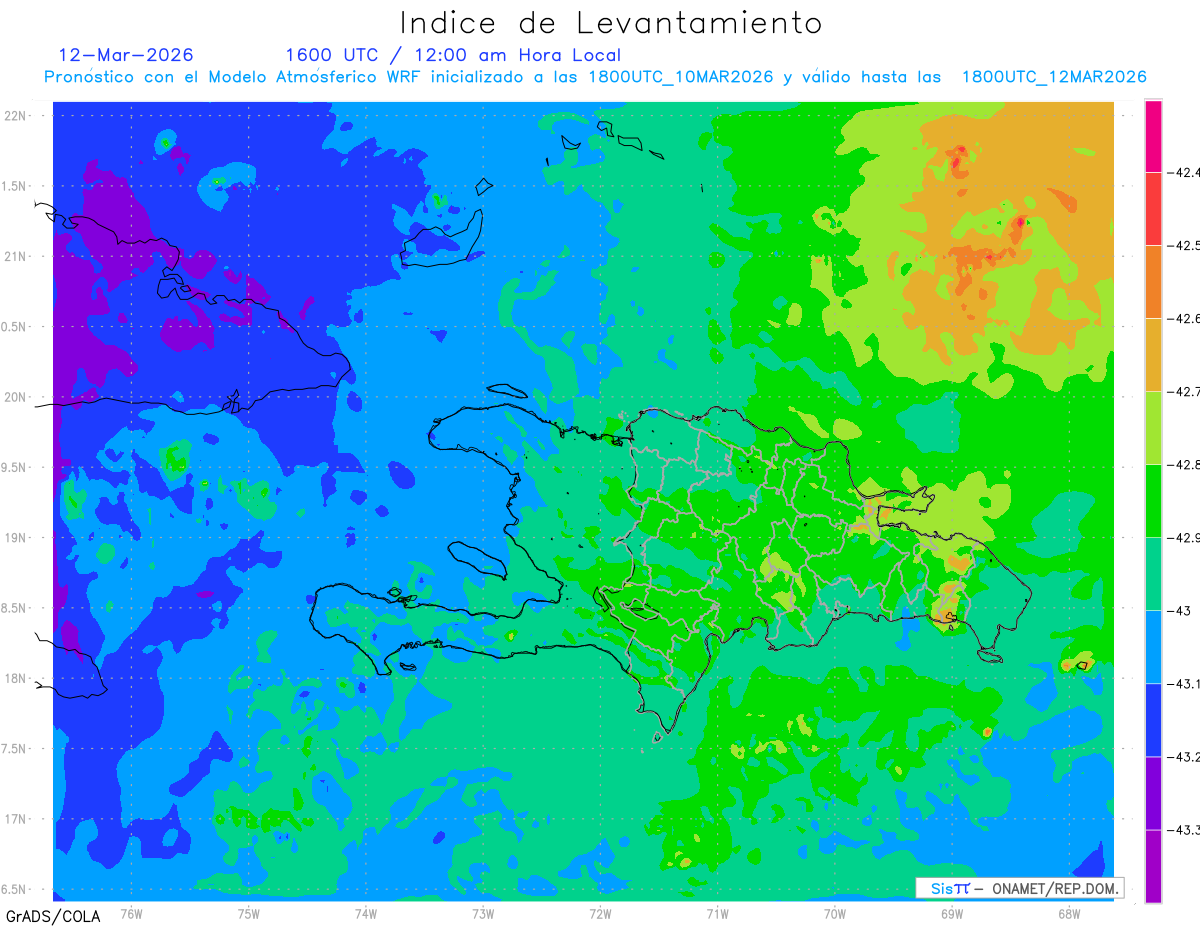The height and width of the screenshot is (927, 1200).
Task: Click the title 'Indice de Levantamiento'
Action: tap(611, 23)
